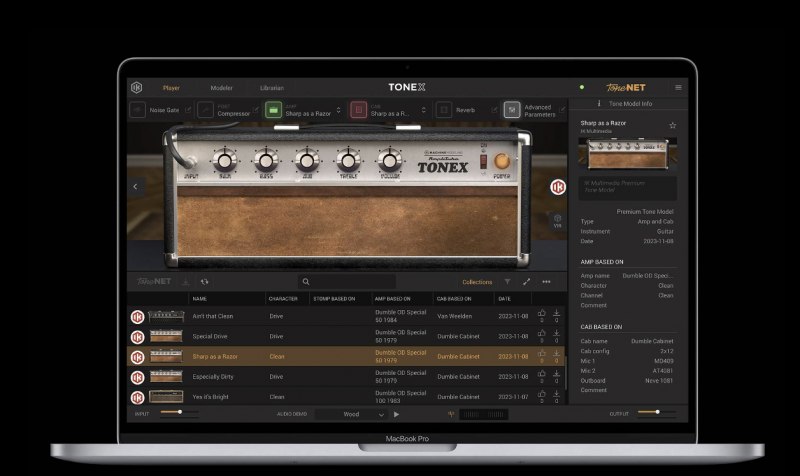The image size is (800, 476).
Task: Click the refresh sync icon in browser bar
Action: [205, 282]
